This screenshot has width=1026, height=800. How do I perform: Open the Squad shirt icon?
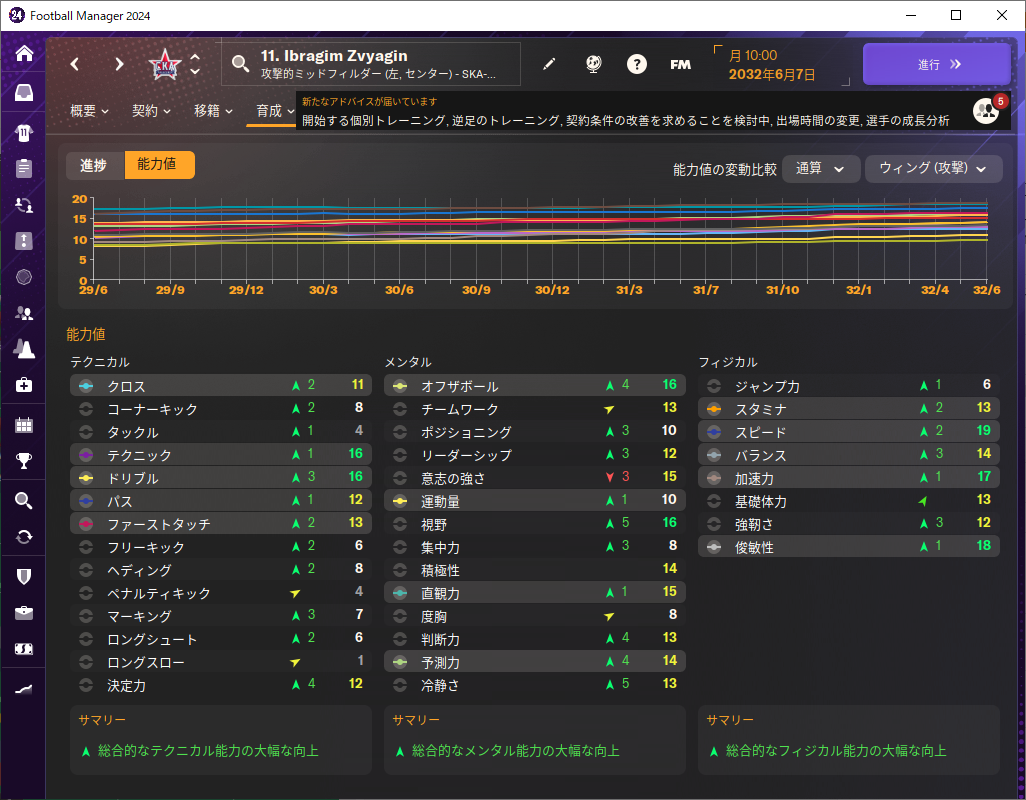tap(24, 133)
